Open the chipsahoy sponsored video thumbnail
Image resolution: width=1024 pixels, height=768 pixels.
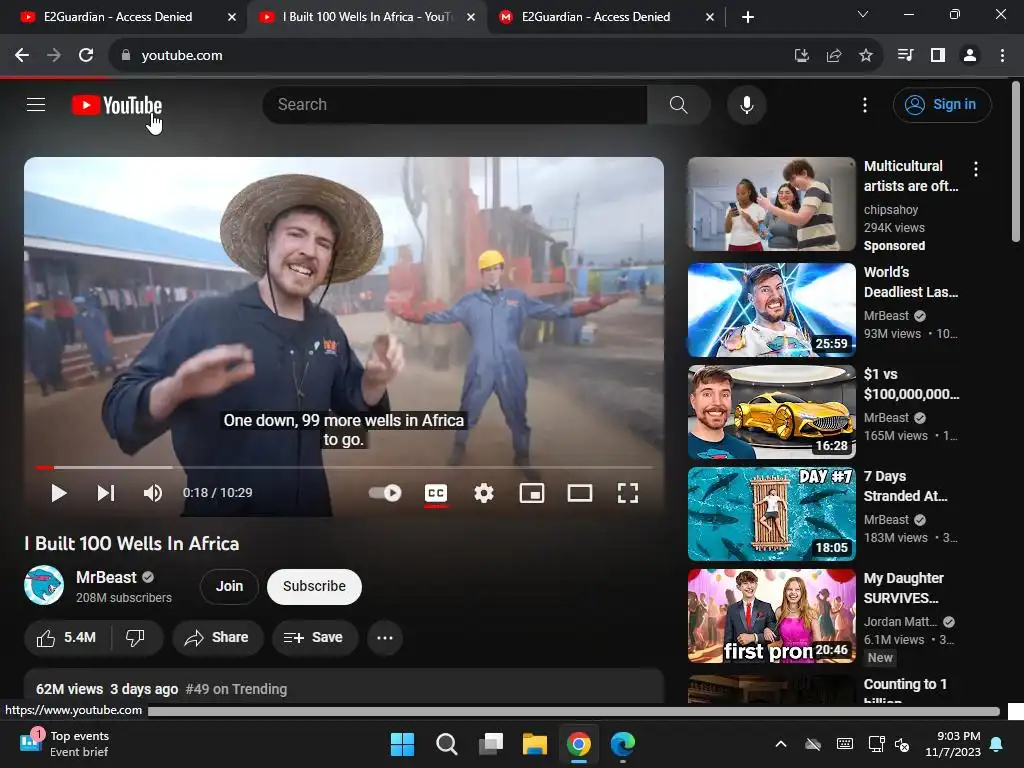coord(771,204)
